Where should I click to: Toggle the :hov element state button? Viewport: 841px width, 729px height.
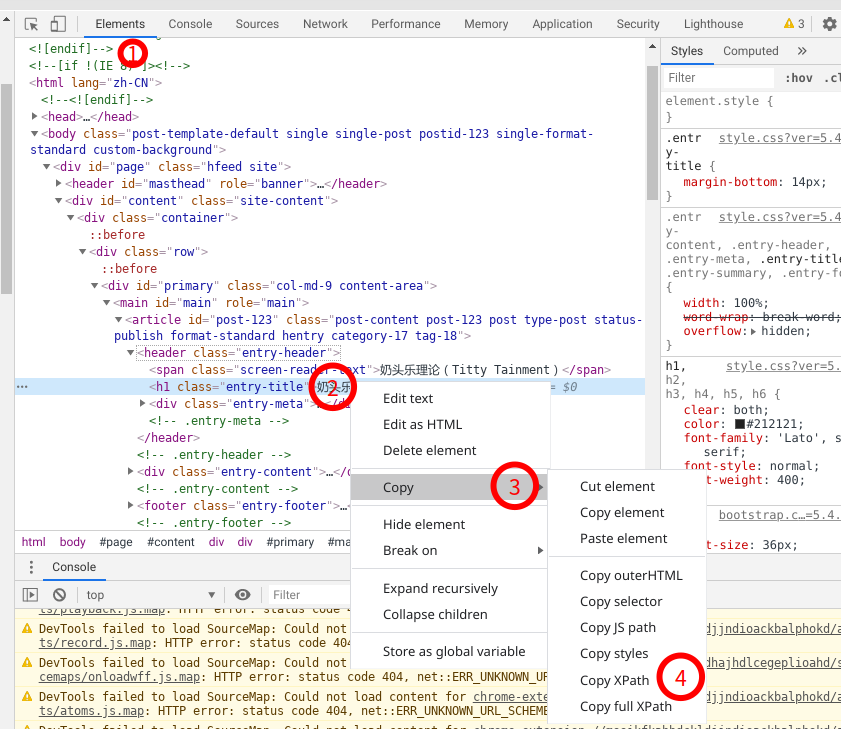799,78
